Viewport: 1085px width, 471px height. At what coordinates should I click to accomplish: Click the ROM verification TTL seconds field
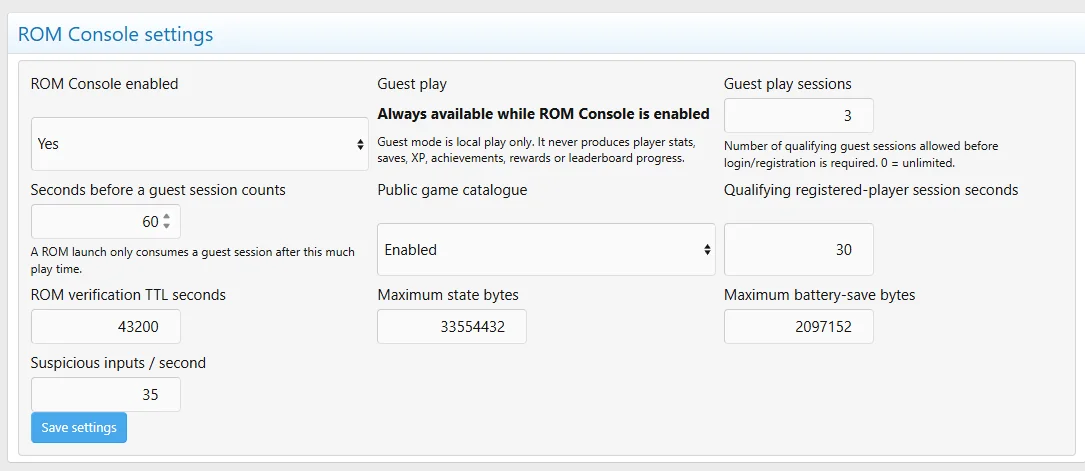(x=106, y=326)
